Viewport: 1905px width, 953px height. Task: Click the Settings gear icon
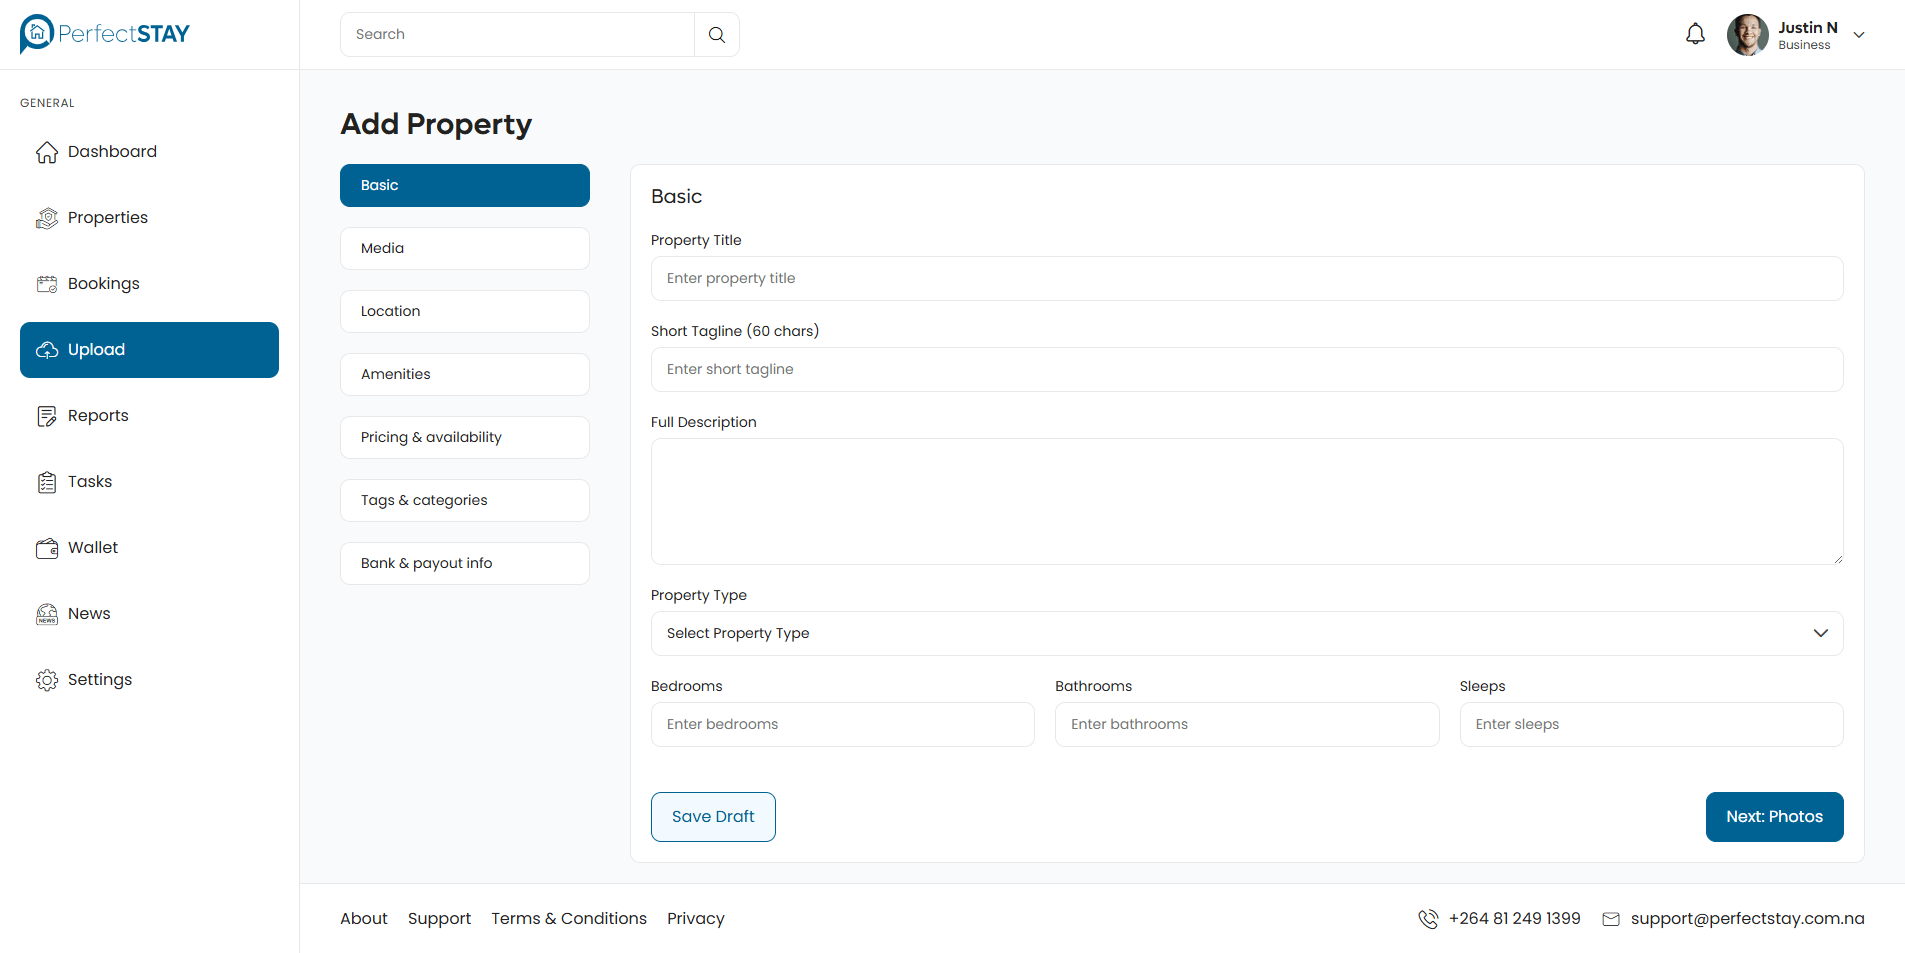pyautogui.click(x=47, y=680)
